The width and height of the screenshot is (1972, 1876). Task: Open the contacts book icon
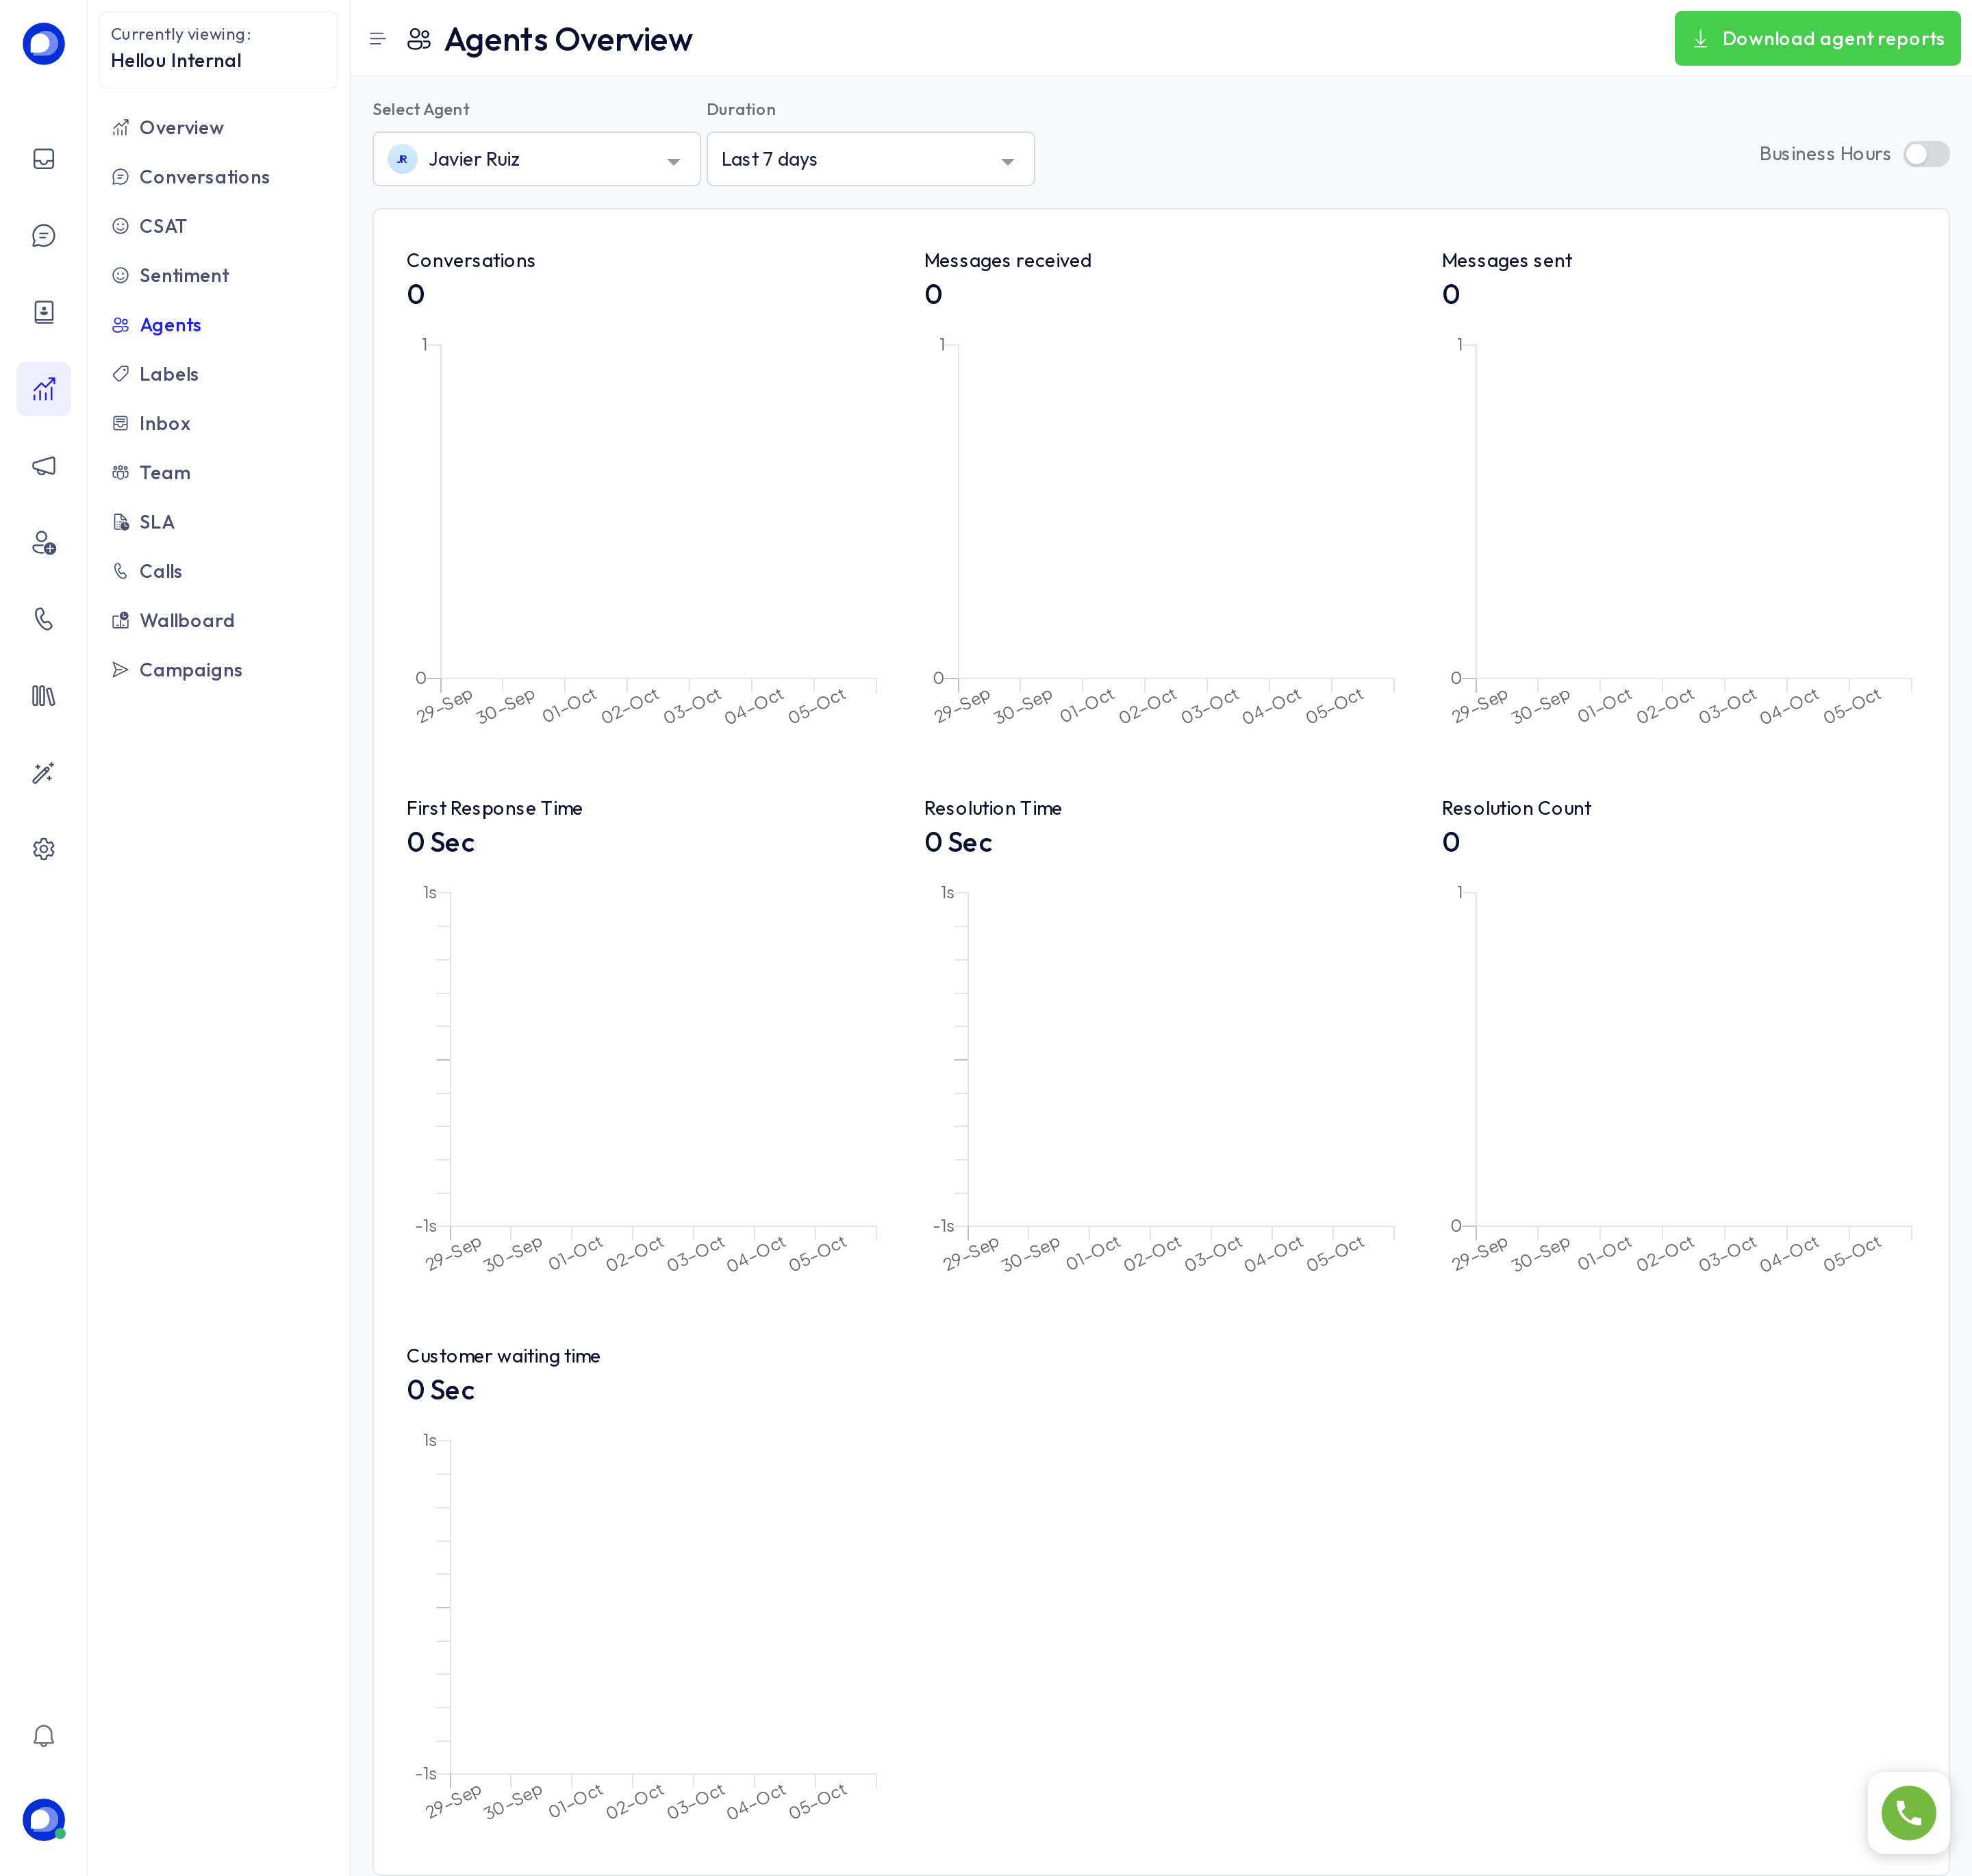tap(43, 312)
